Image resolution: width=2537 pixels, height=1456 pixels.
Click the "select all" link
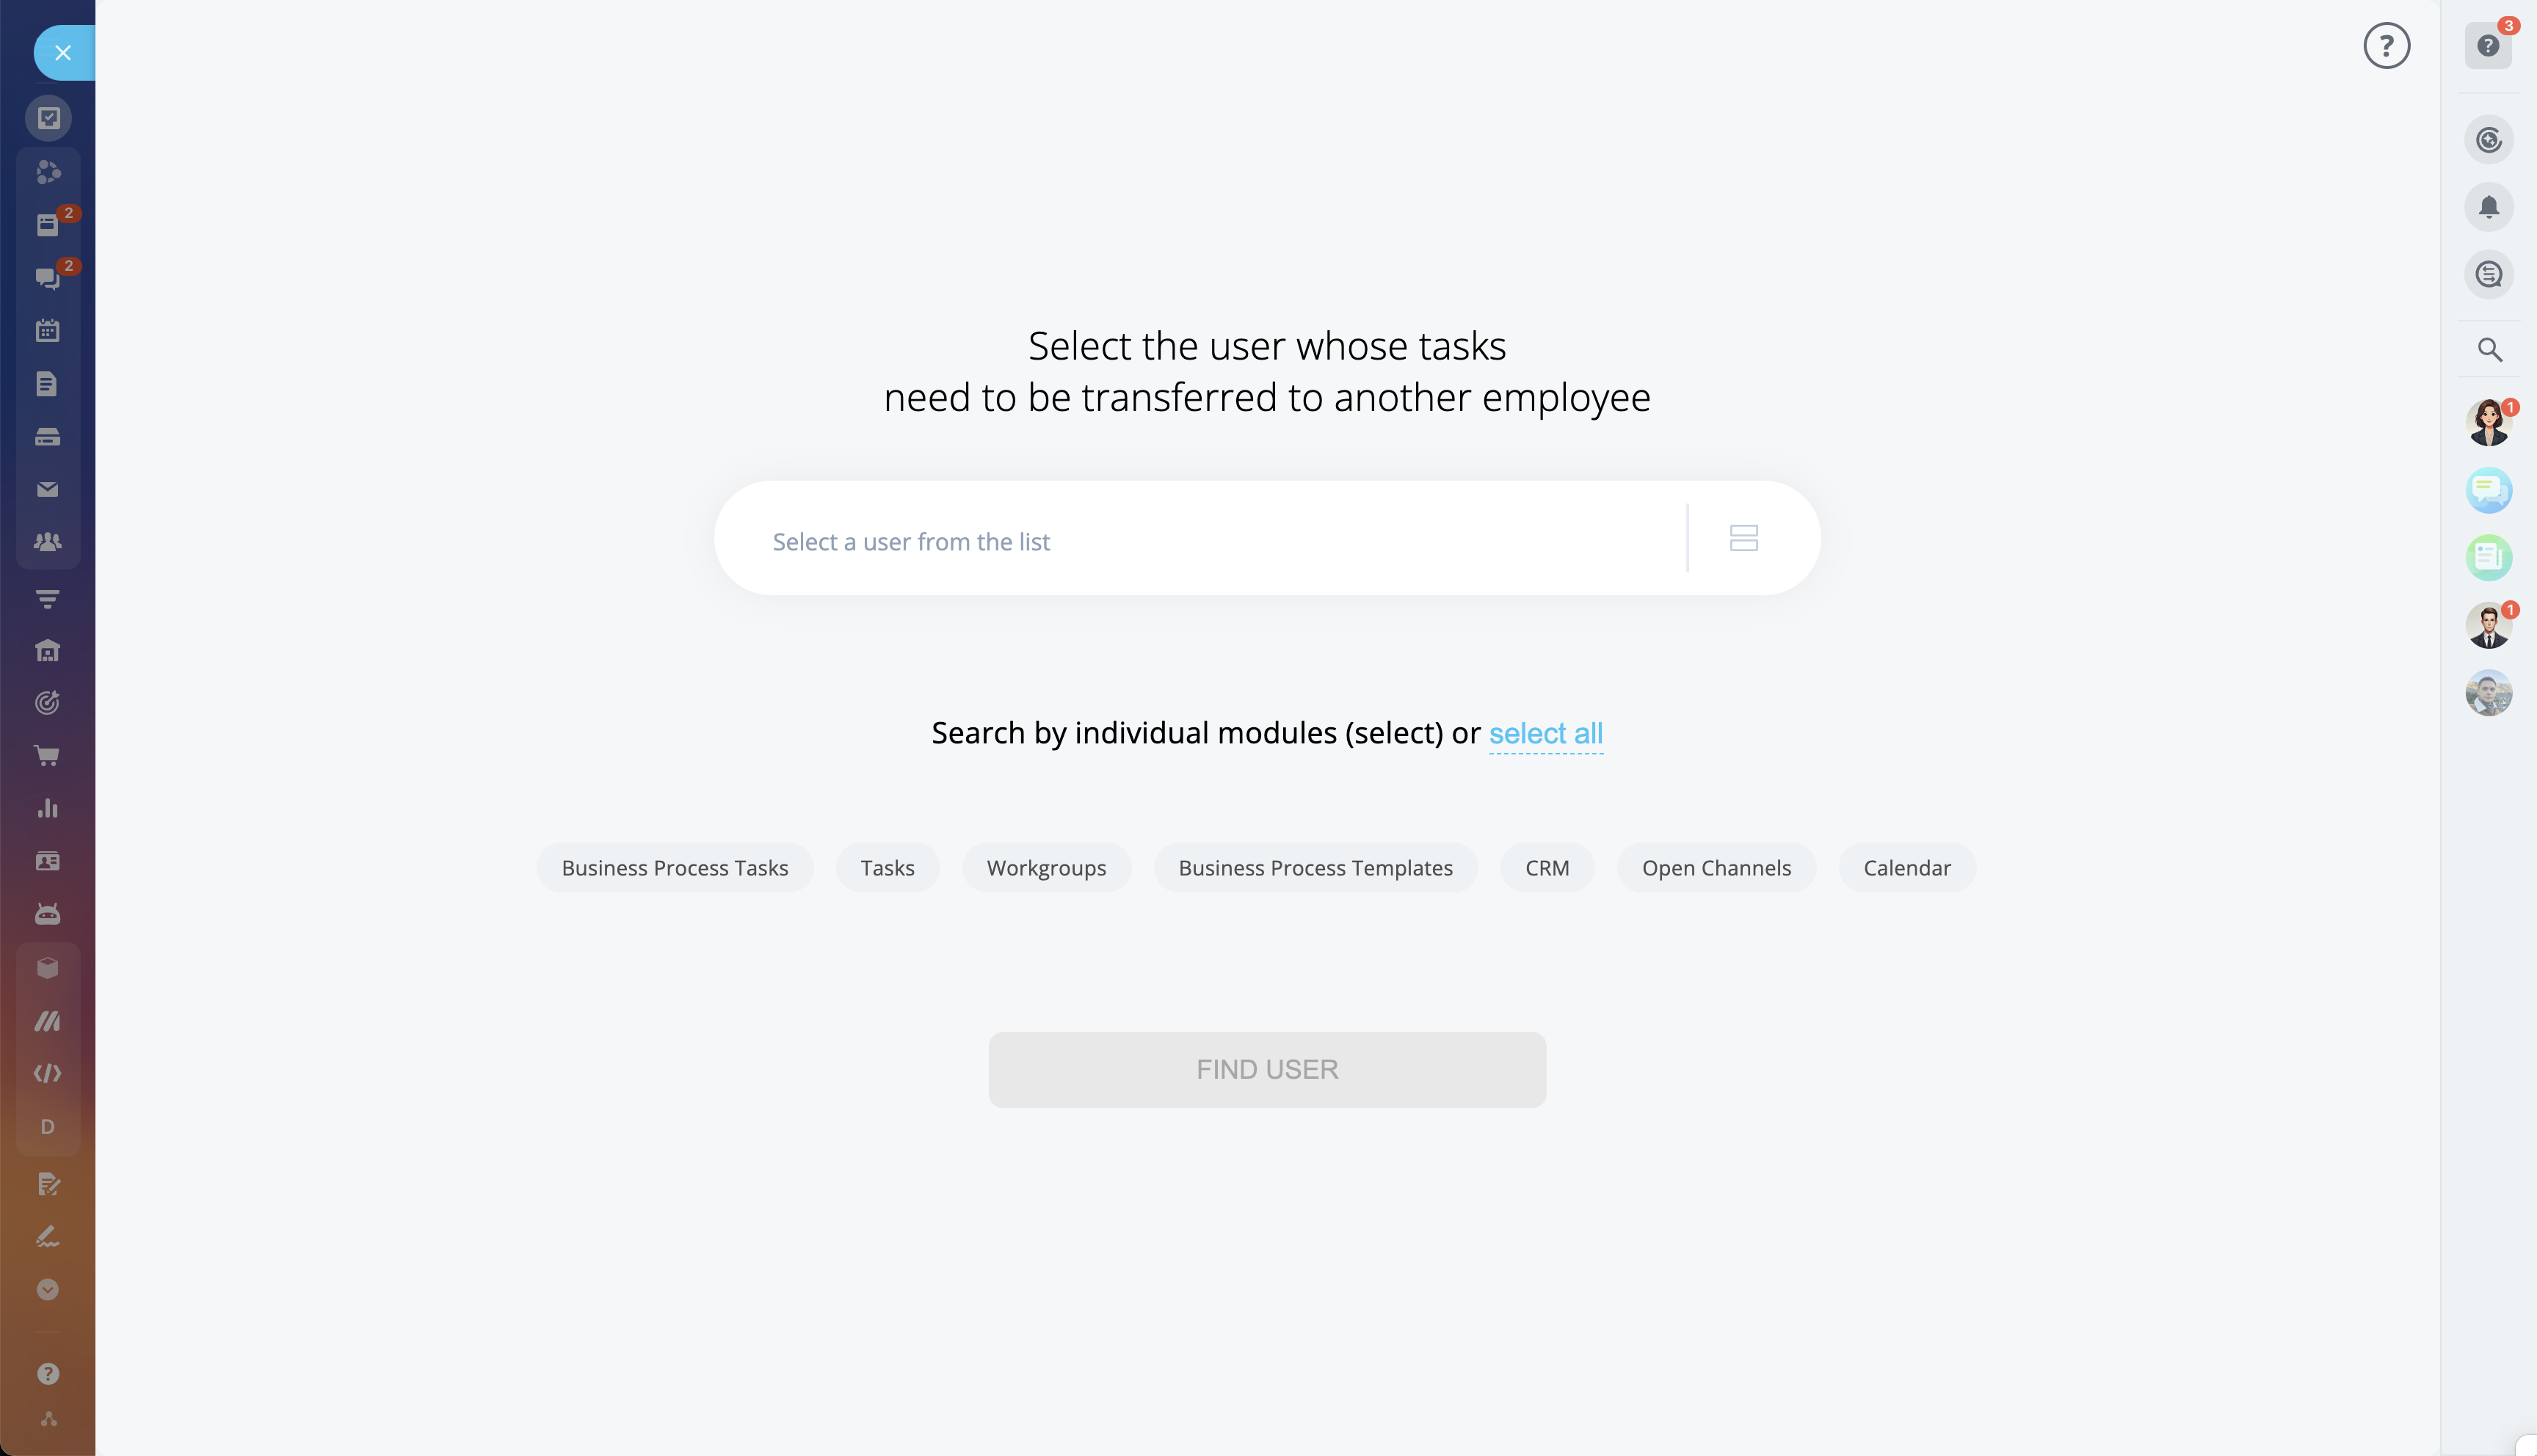coord(1545,733)
